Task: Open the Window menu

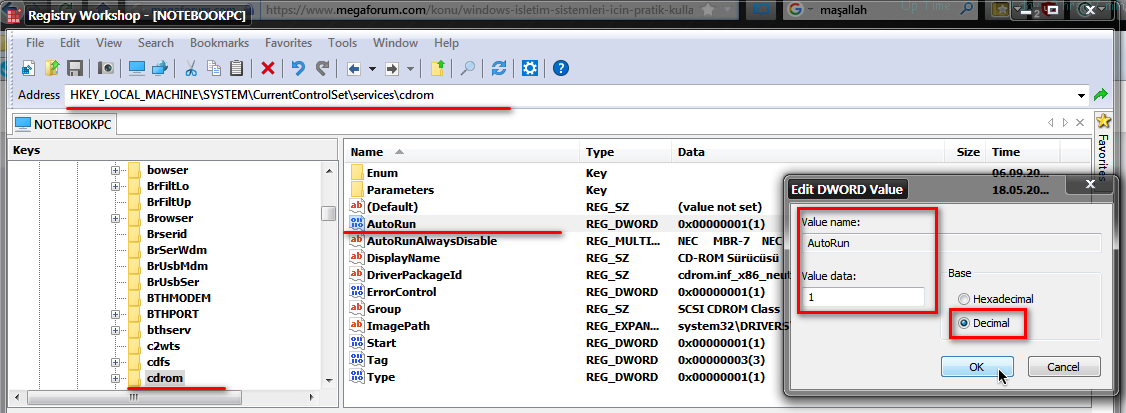Action: click(395, 43)
